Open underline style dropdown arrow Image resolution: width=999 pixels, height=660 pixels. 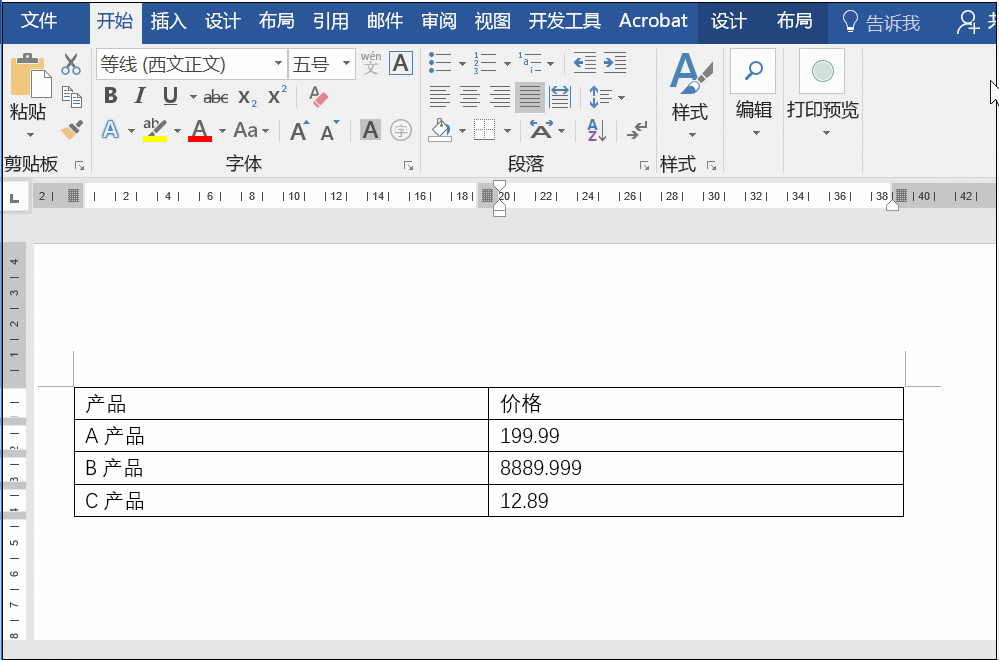coord(193,97)
